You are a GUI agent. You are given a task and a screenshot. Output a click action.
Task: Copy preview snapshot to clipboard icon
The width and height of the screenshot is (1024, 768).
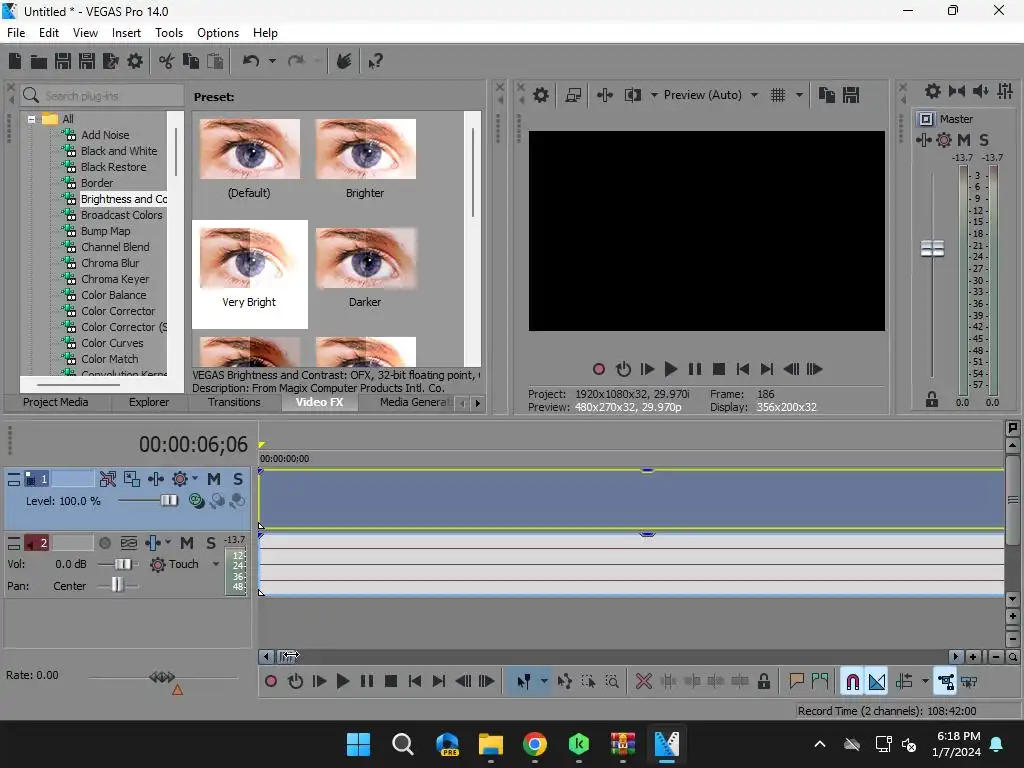tap(827, 95)
